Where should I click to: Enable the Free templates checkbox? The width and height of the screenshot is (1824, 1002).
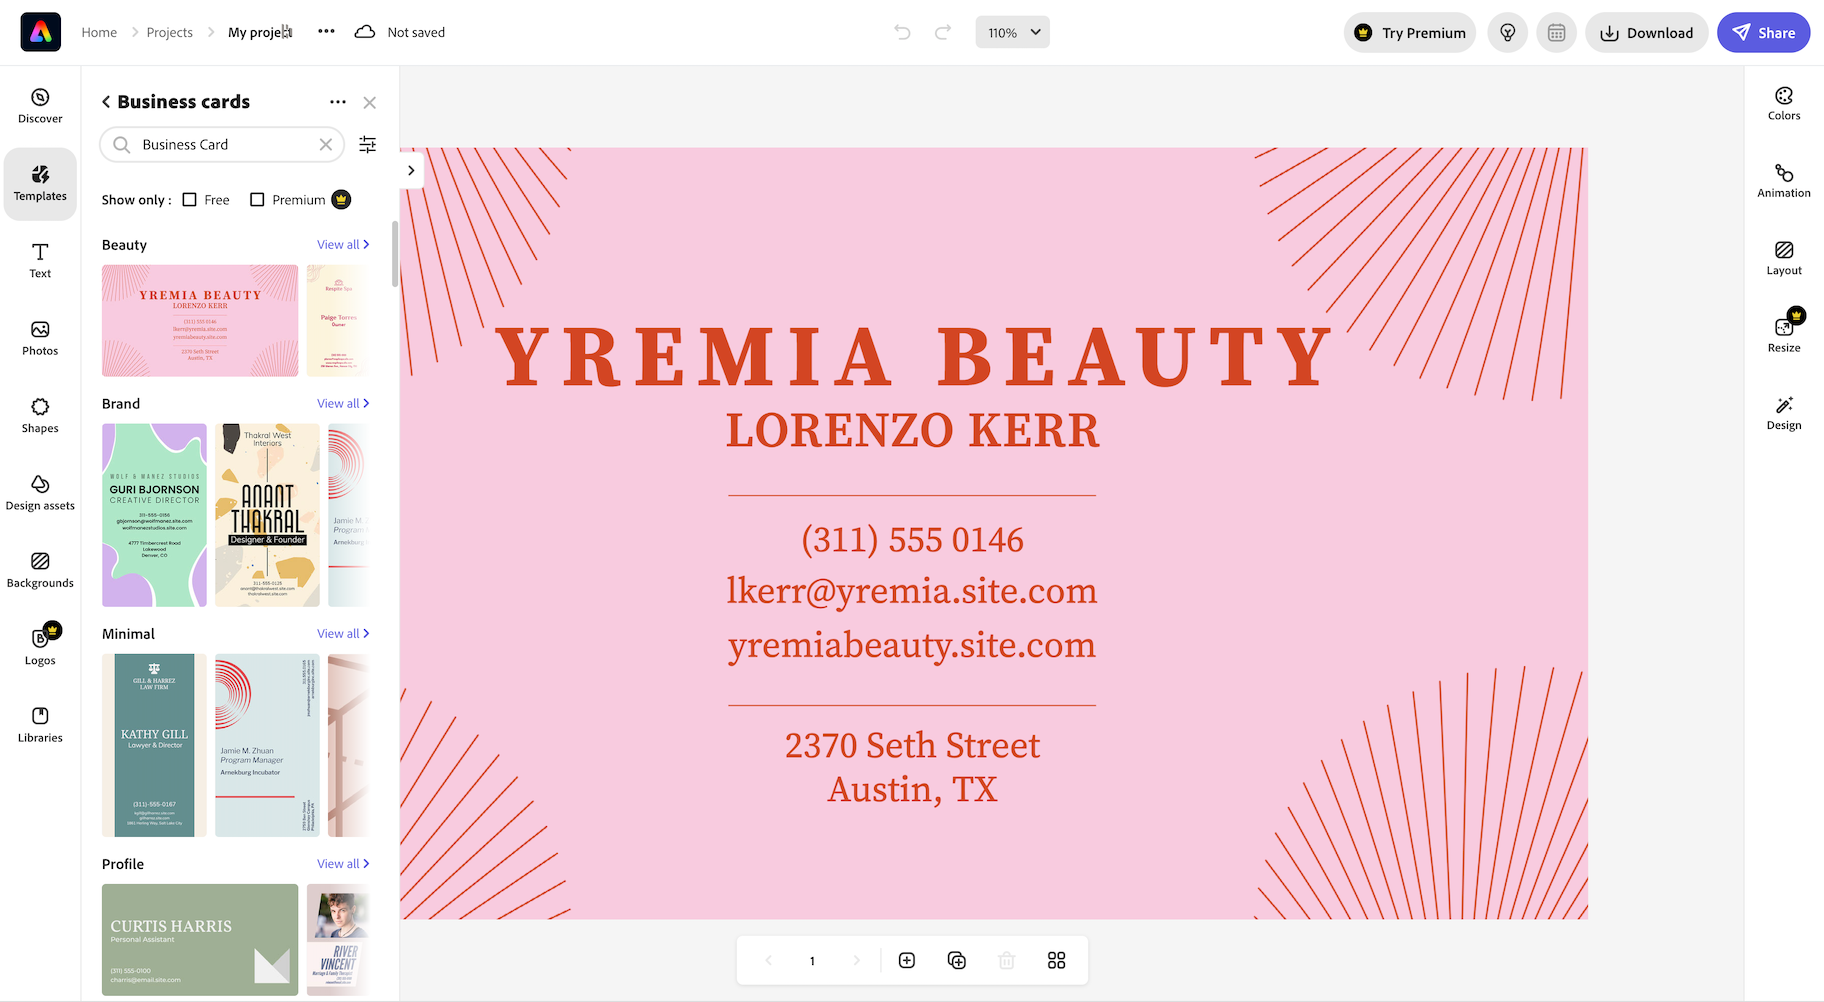click(x=190, y=200)
